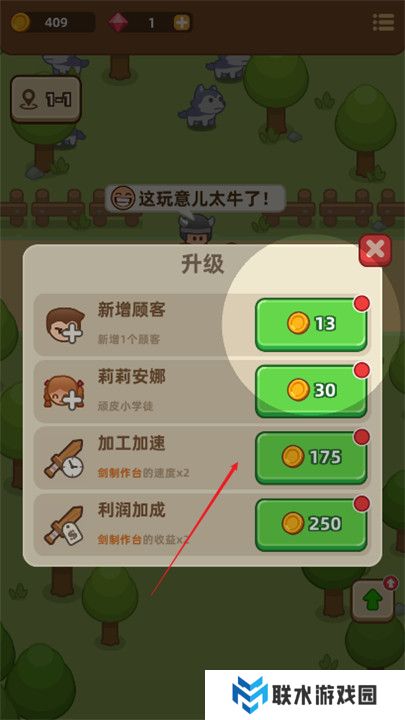Viewport: 405px width, 720px height.
Task: Open the 1-1 stage map button
Action: 46,99
